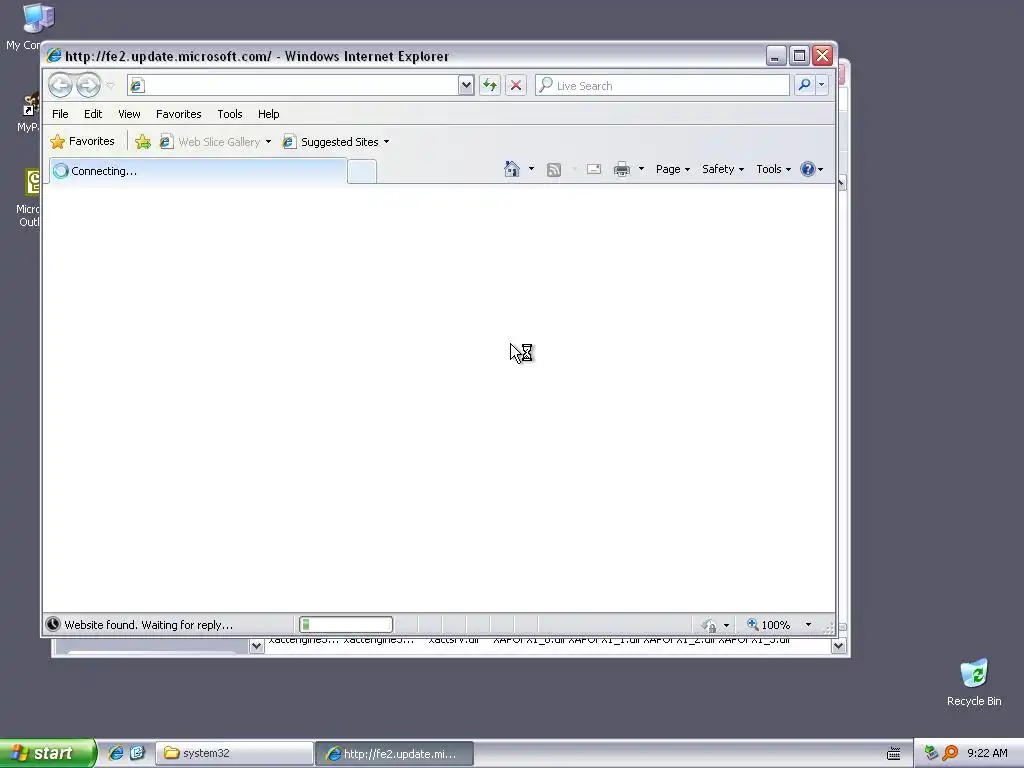Click scroll down arrow in background window
This screenshot has height=768, width=1024.
[839, 647]
